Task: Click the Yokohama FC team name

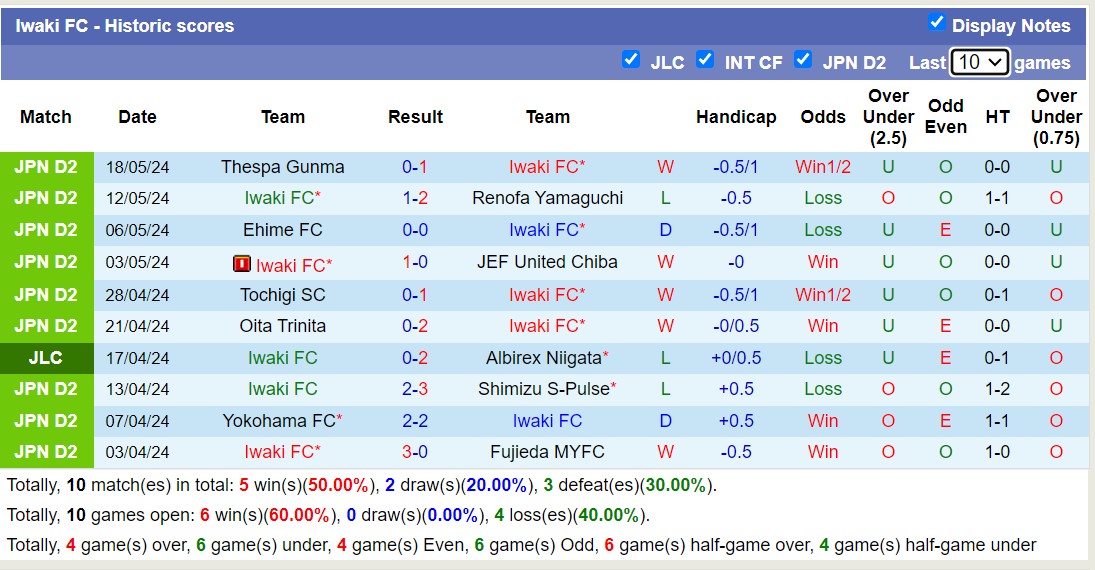Action: [x=279, y=421]
